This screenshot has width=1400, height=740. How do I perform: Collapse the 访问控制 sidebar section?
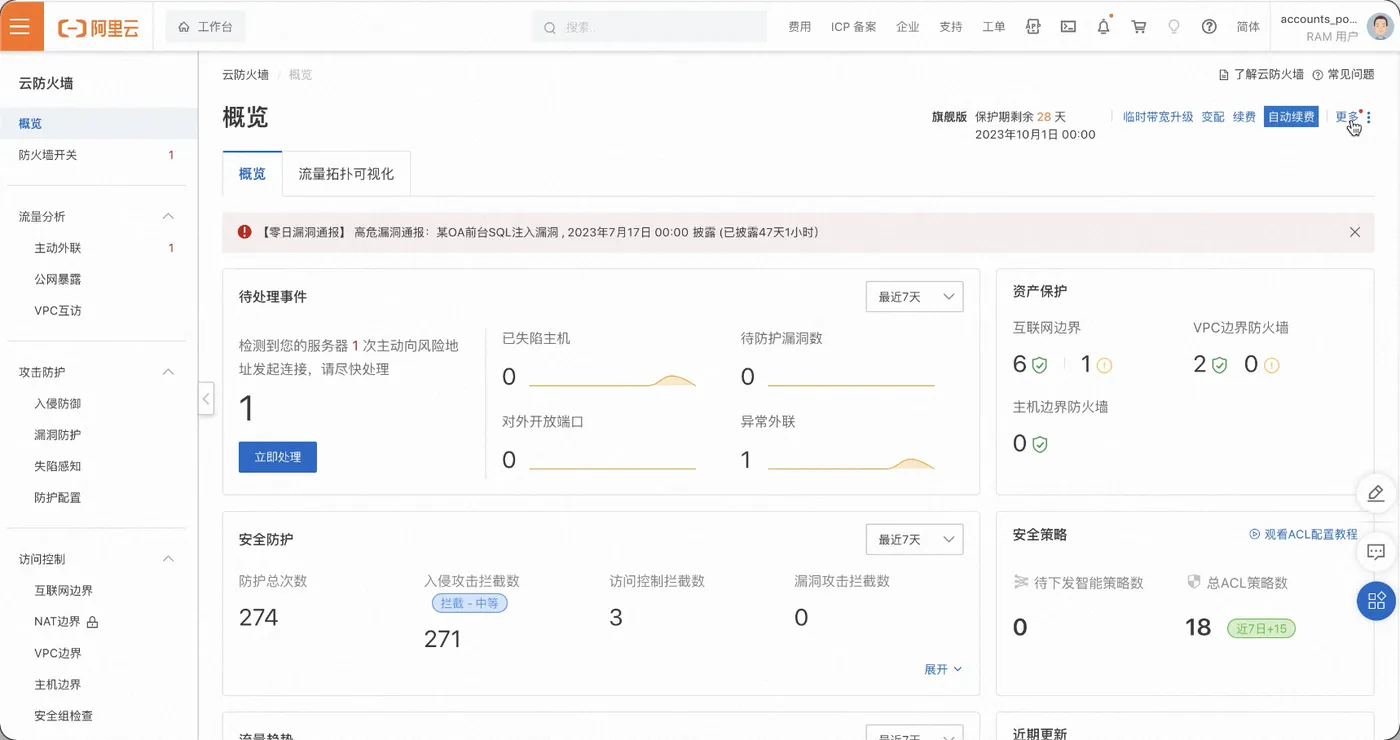coord(168,559)
